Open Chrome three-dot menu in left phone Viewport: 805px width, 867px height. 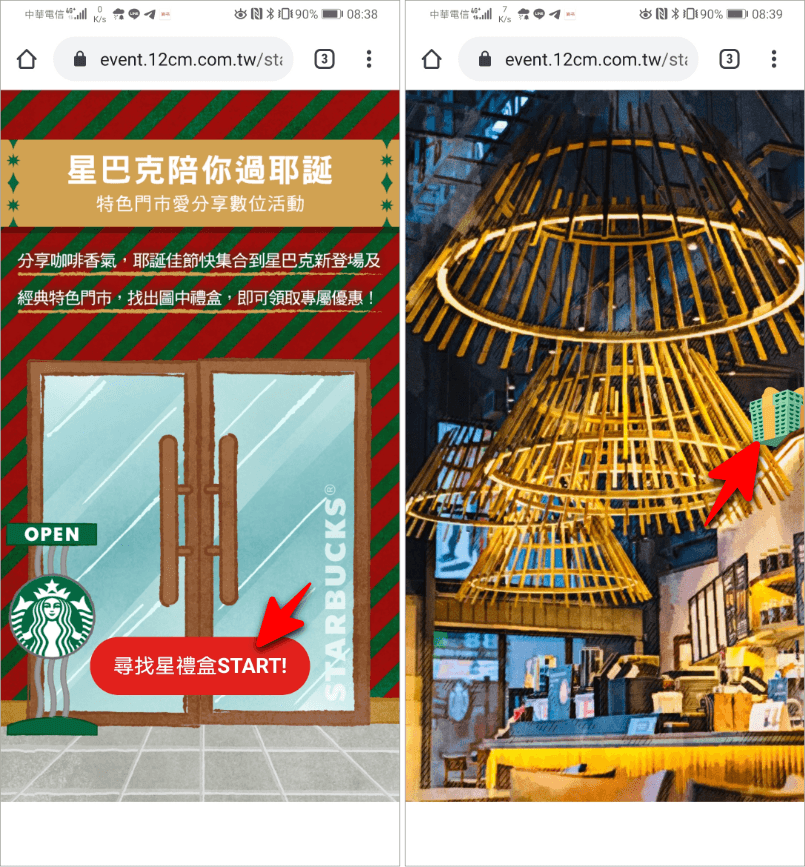[x=369, y=59]
